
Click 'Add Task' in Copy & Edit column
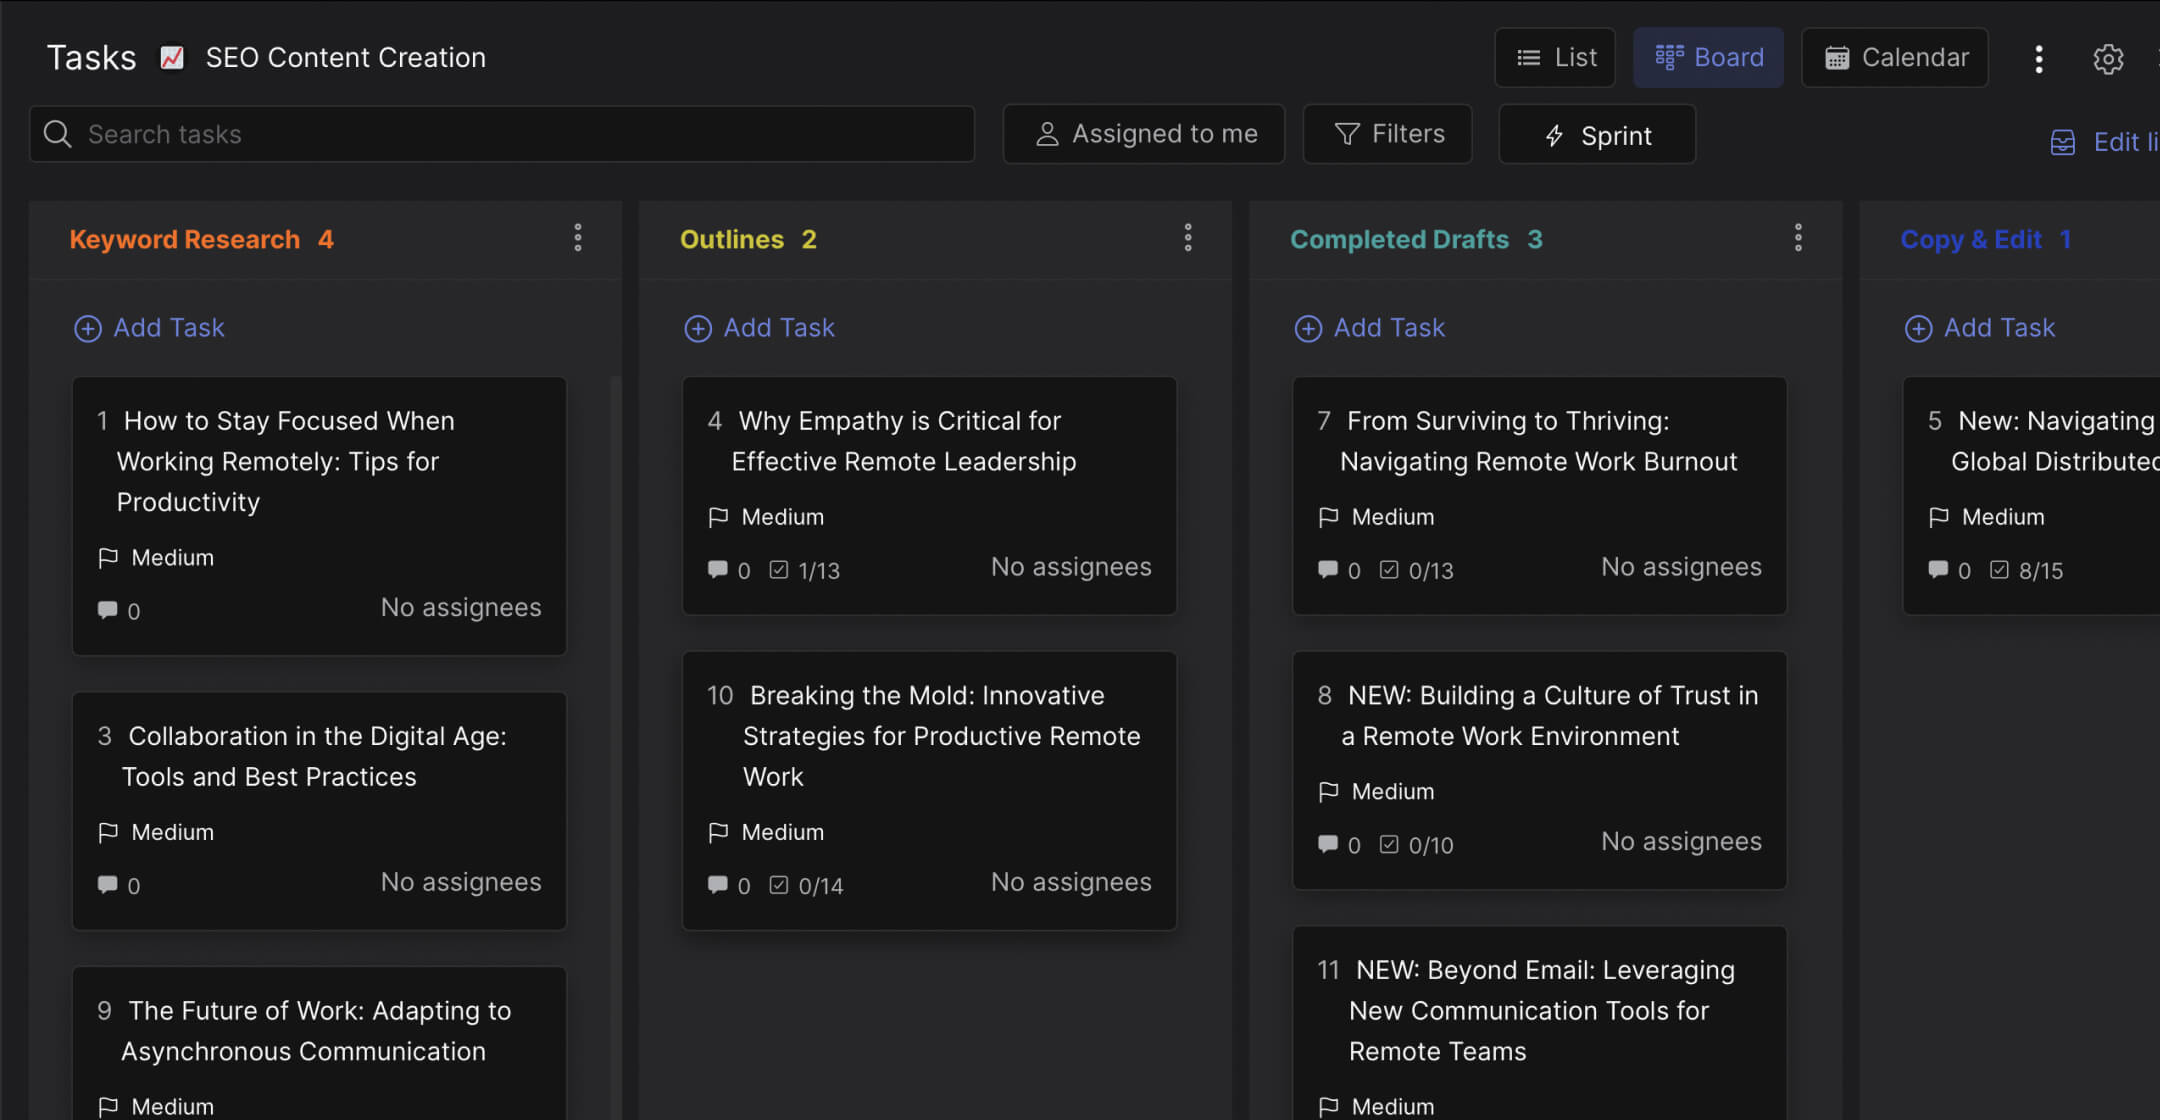click(x=1980, y=327)
